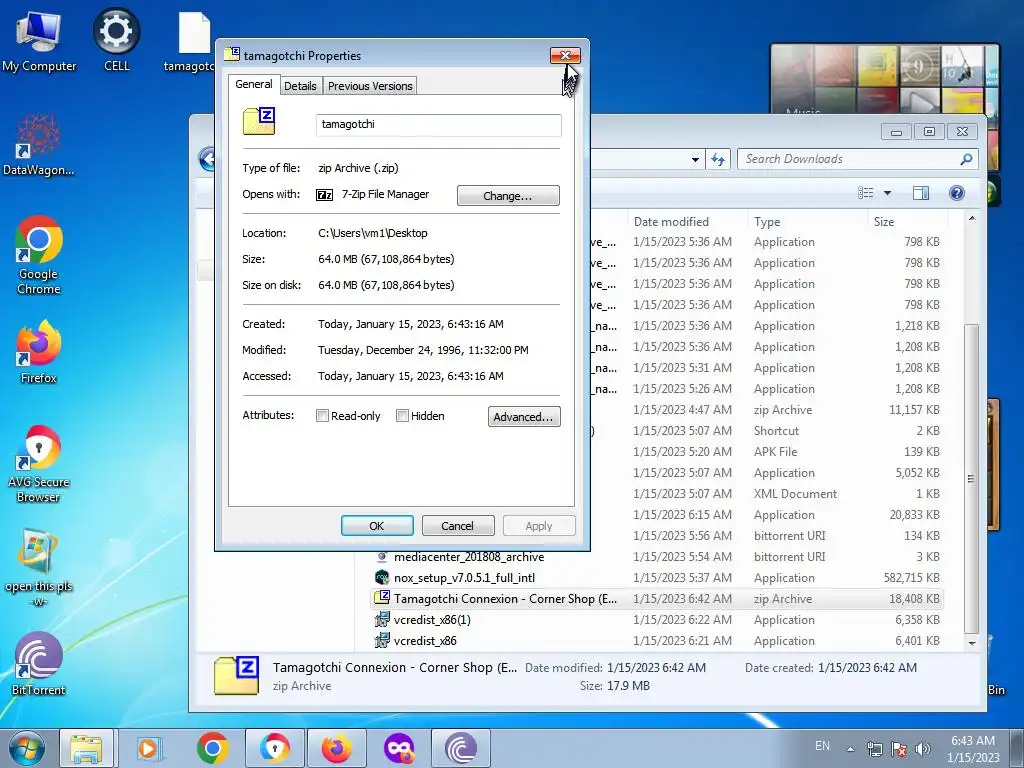Click the vcredist_x86(1) file icon

click(382, 620)
